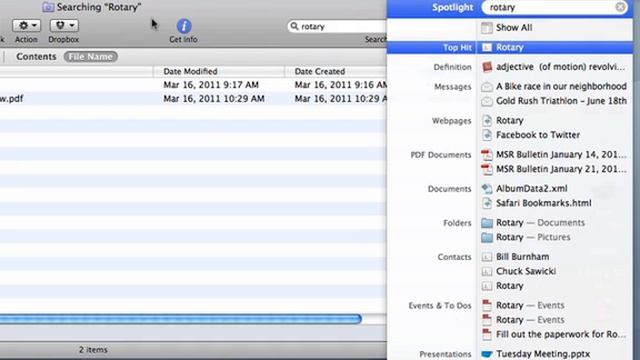
Task: Click the PDF icon for January 21 bulletin
Action: click(487, 169)
